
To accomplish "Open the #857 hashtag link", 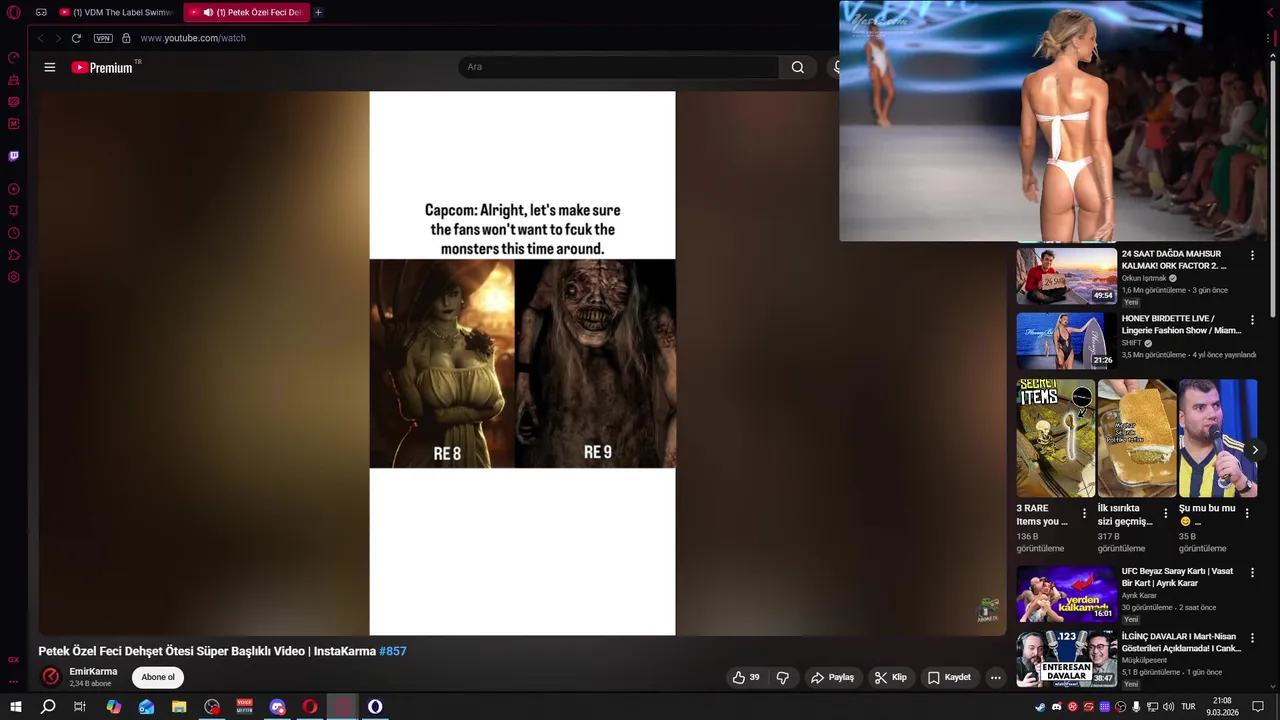I will [x=393, y=651].
